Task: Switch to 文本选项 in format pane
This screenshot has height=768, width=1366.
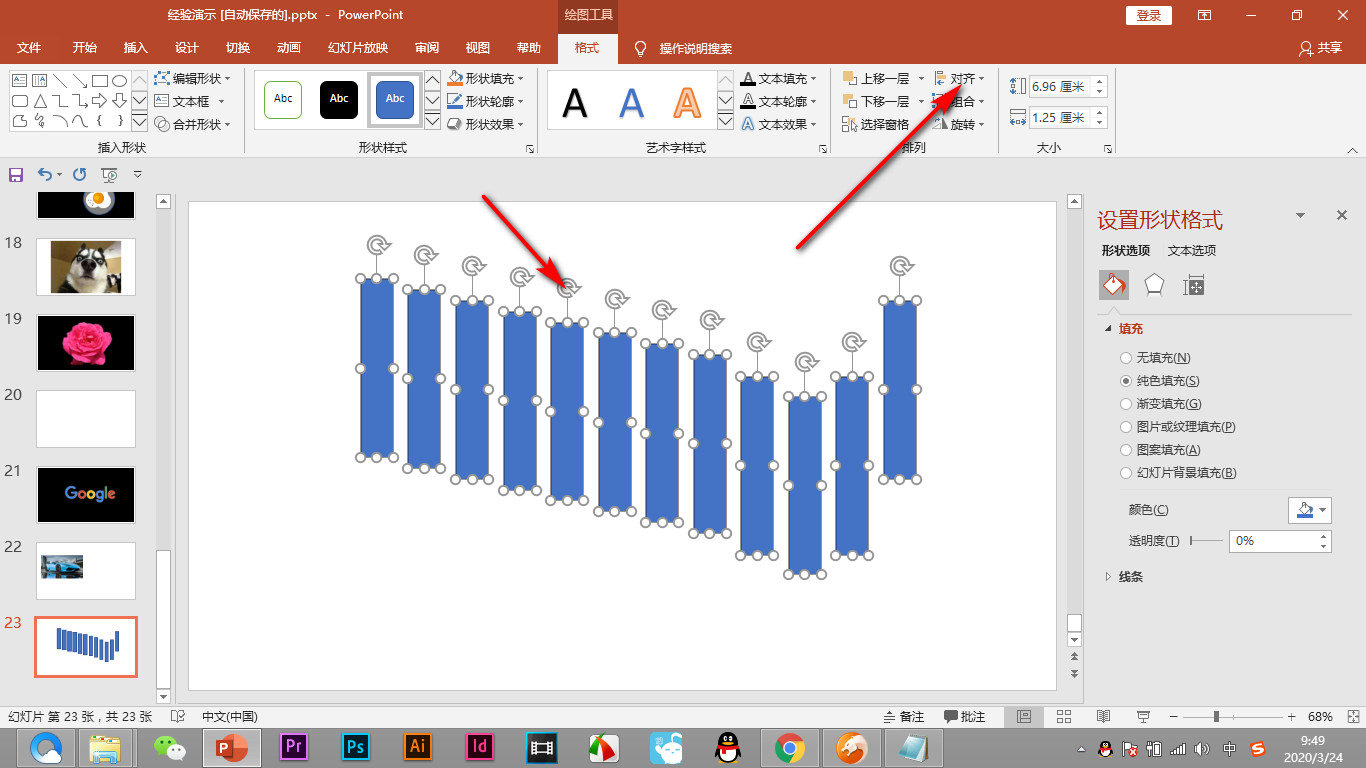Action: coord(1192,251)
